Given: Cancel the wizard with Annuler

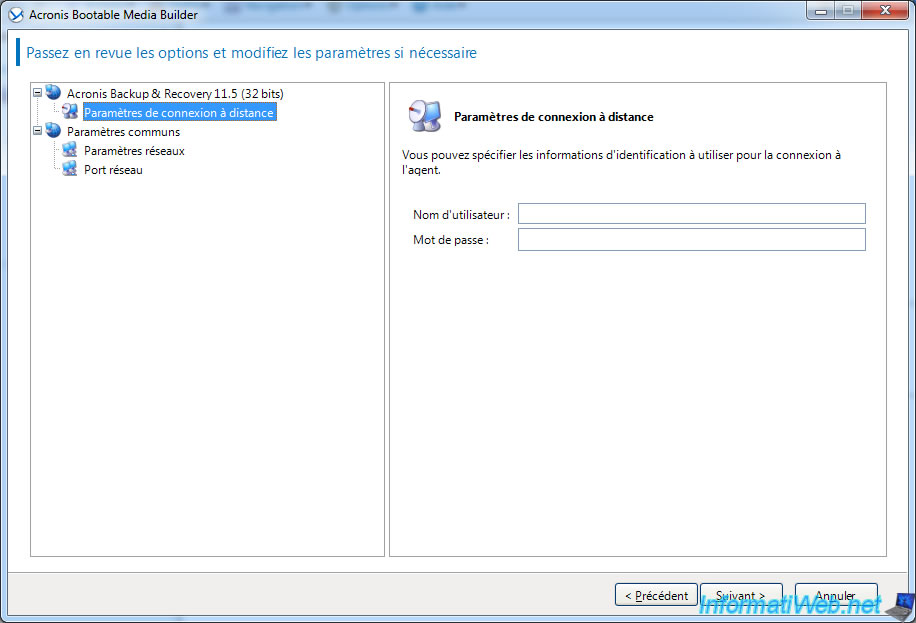Looking at the screenshot, I should coord(836,595).
